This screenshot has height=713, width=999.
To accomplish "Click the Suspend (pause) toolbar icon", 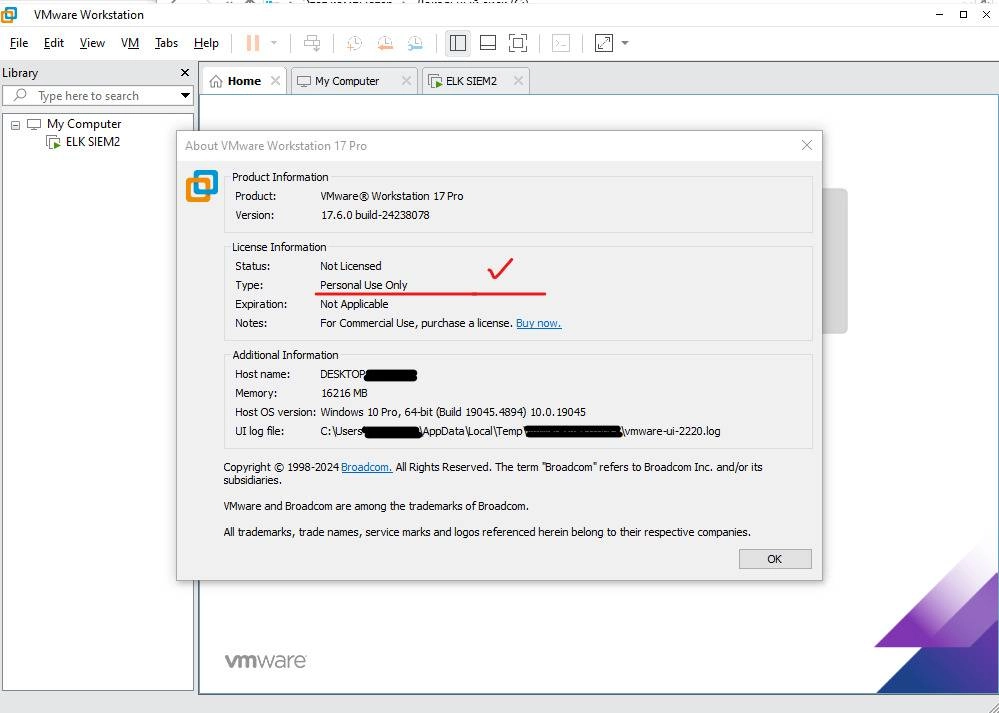I will coord(253,43).
